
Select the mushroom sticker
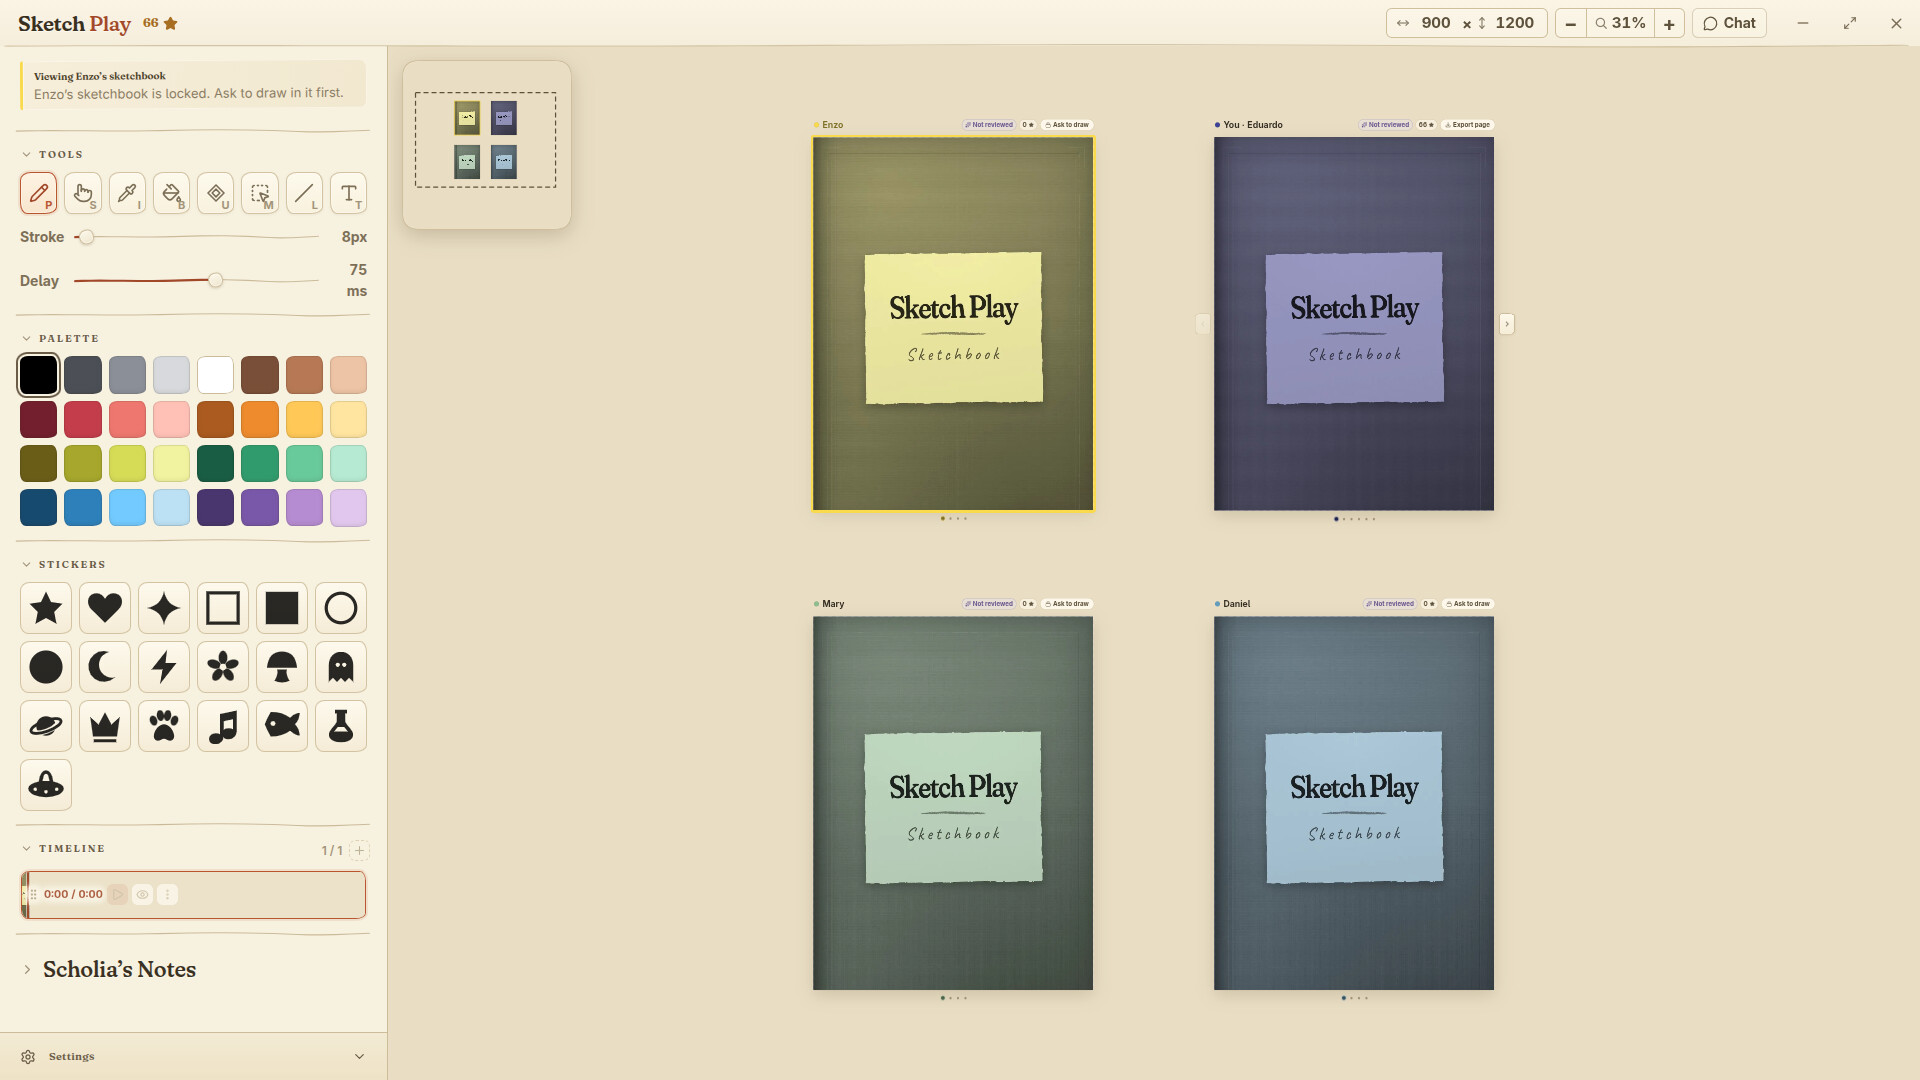coord(282,667)
